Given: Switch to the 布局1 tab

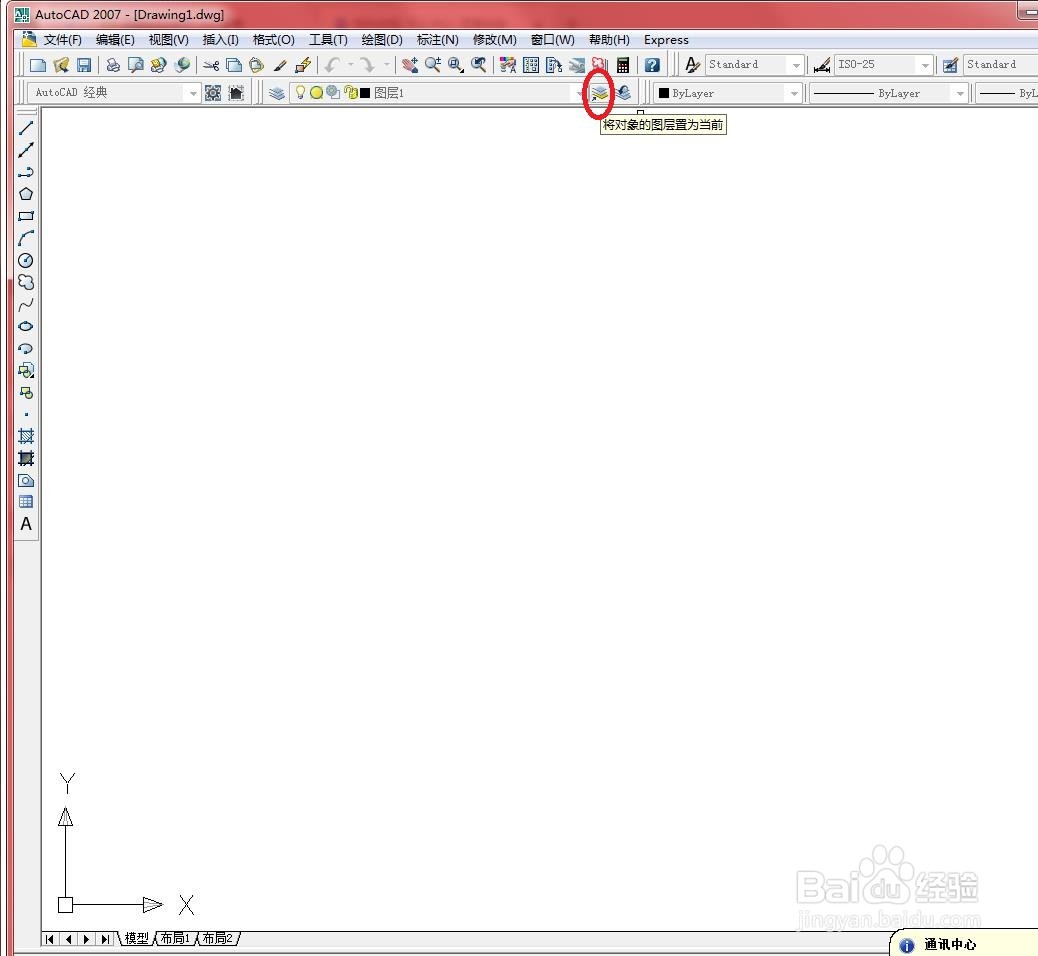Looking at the screenshot, I should 175,938.
